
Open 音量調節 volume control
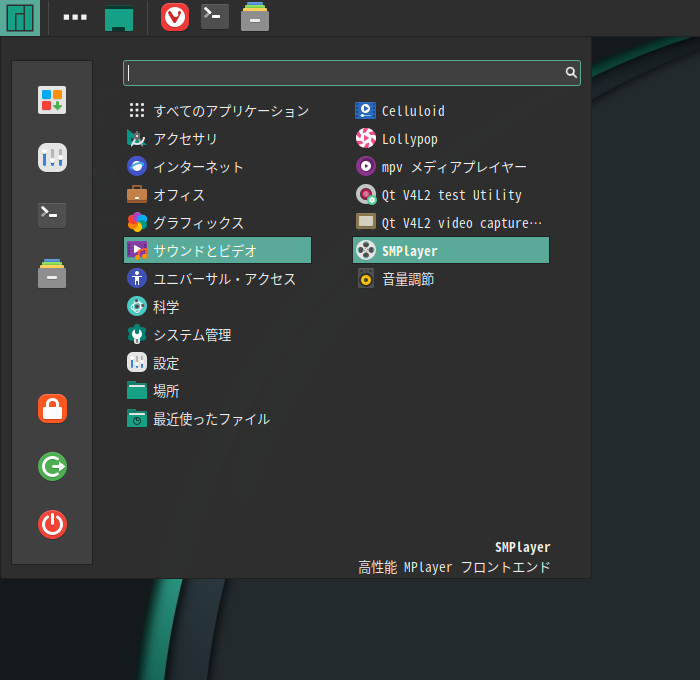pos(451,279)
